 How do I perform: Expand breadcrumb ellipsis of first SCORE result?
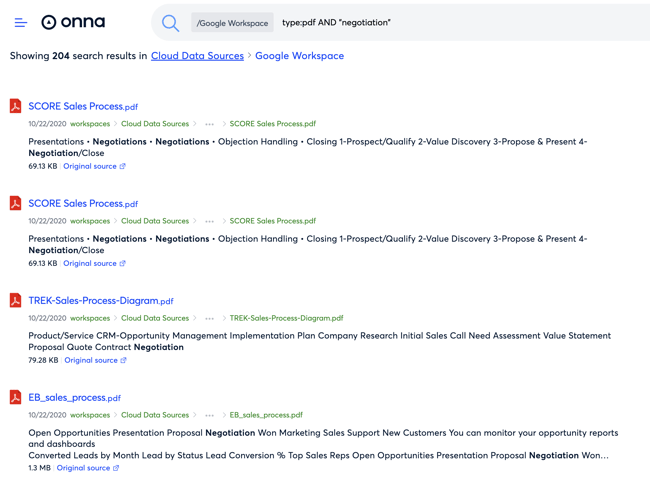click(209, 124)
